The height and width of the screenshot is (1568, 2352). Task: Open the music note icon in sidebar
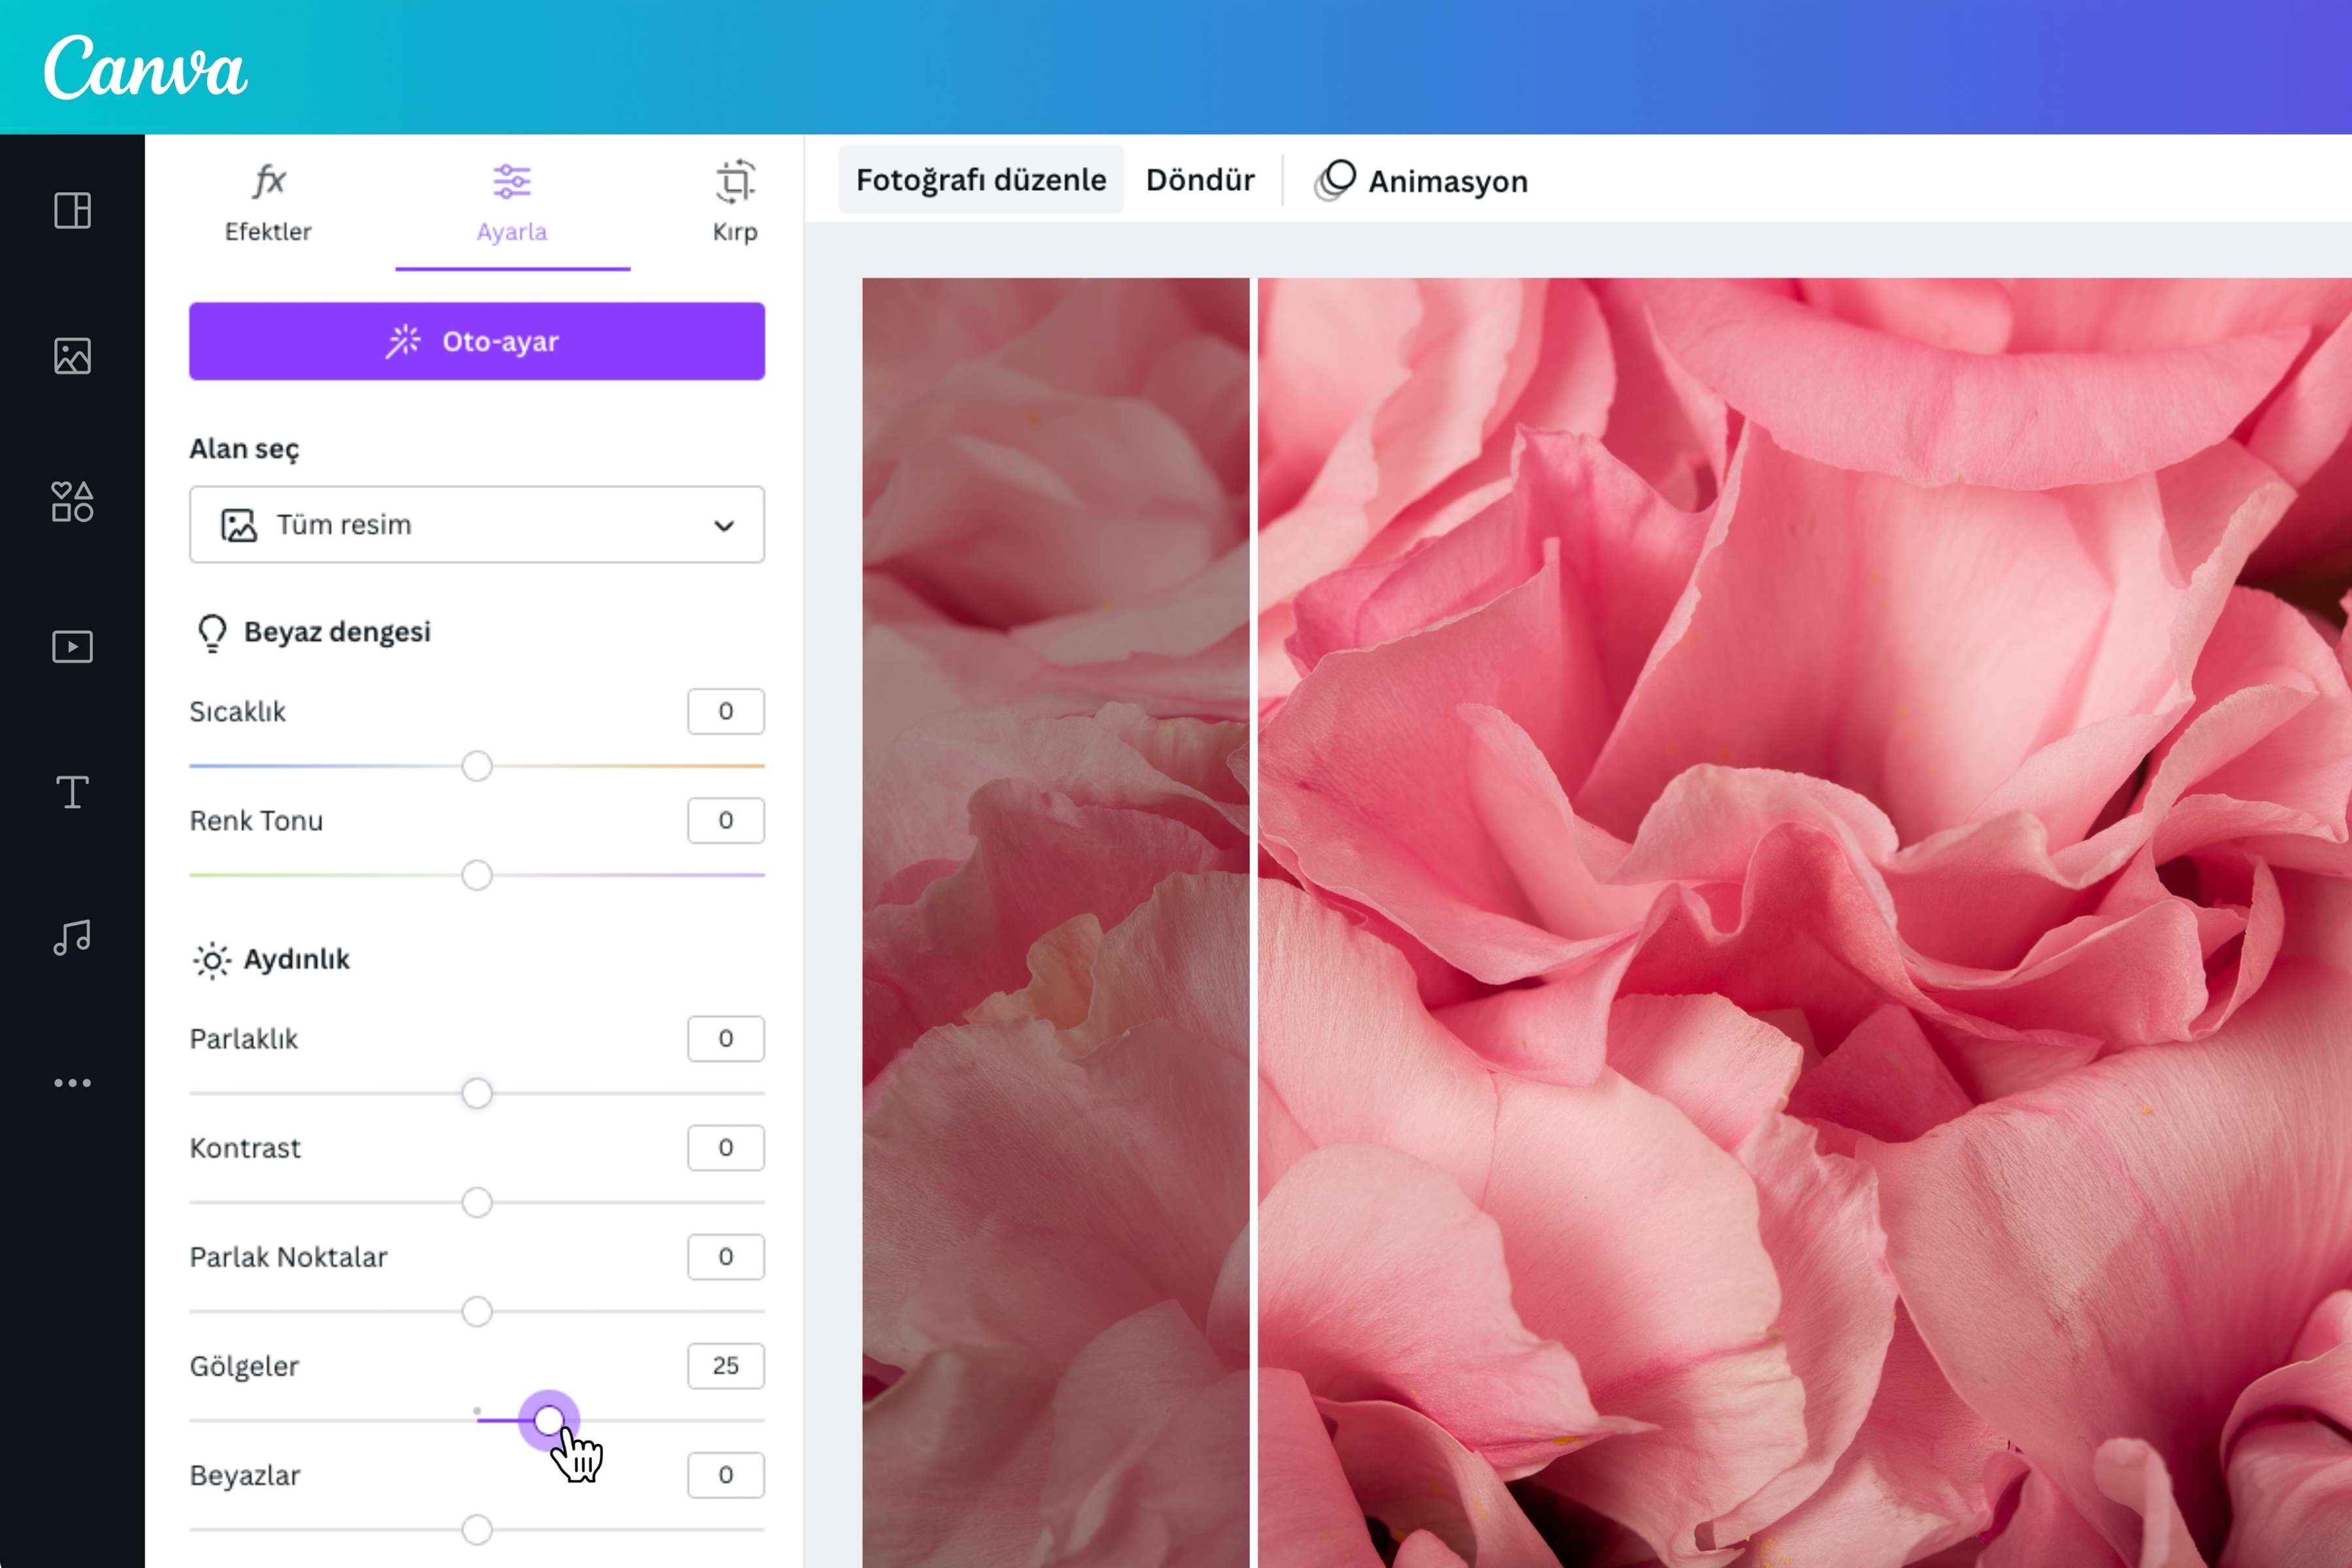pyautogui.click(x=72, y=937)
